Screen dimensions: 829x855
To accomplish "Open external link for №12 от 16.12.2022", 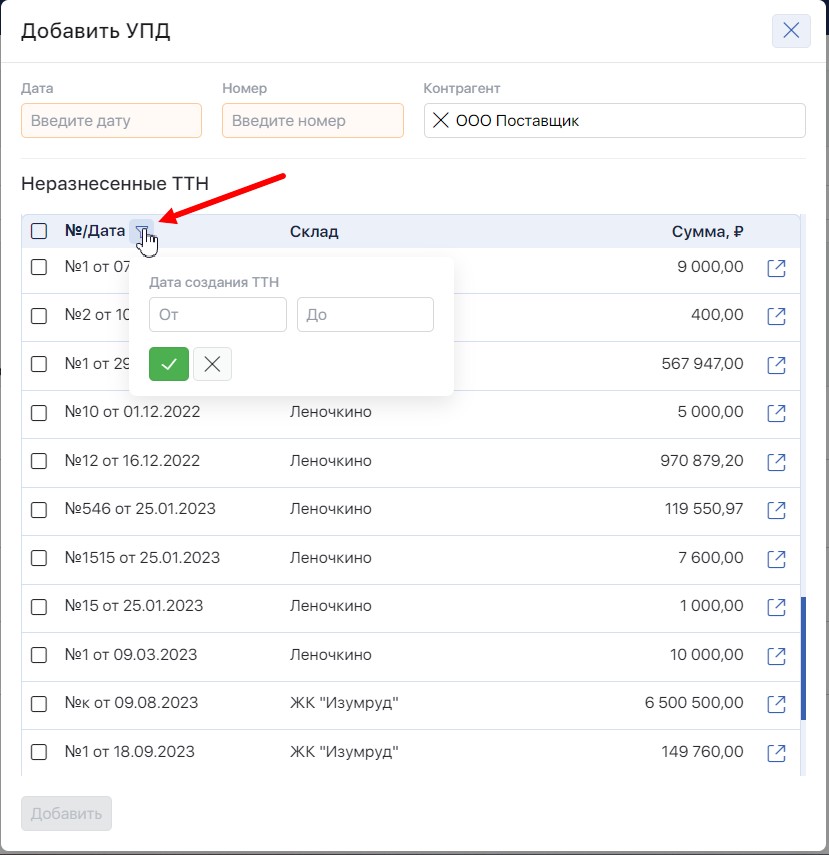I will point(776,462).
